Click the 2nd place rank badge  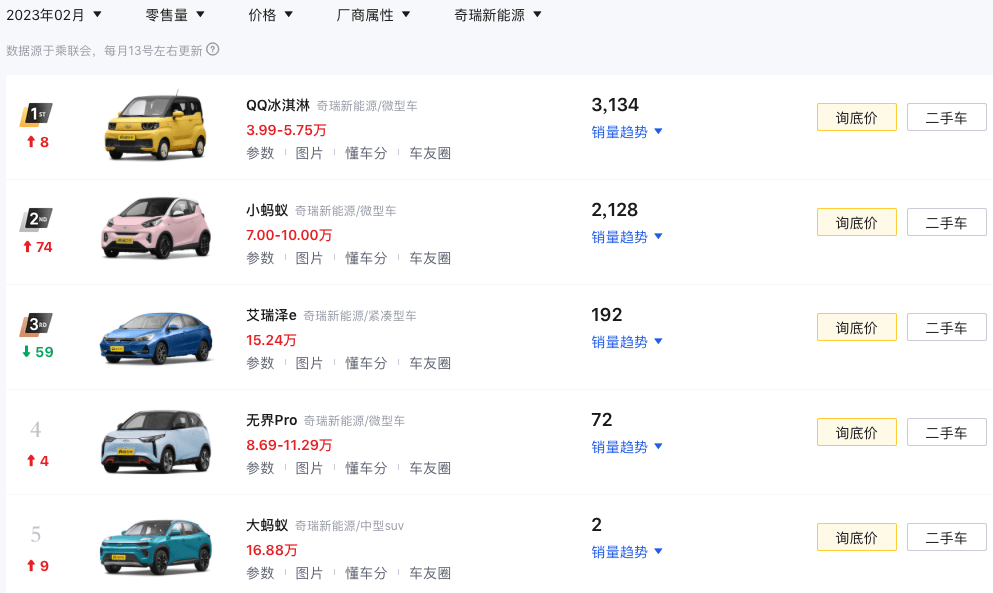click(36, 220)
